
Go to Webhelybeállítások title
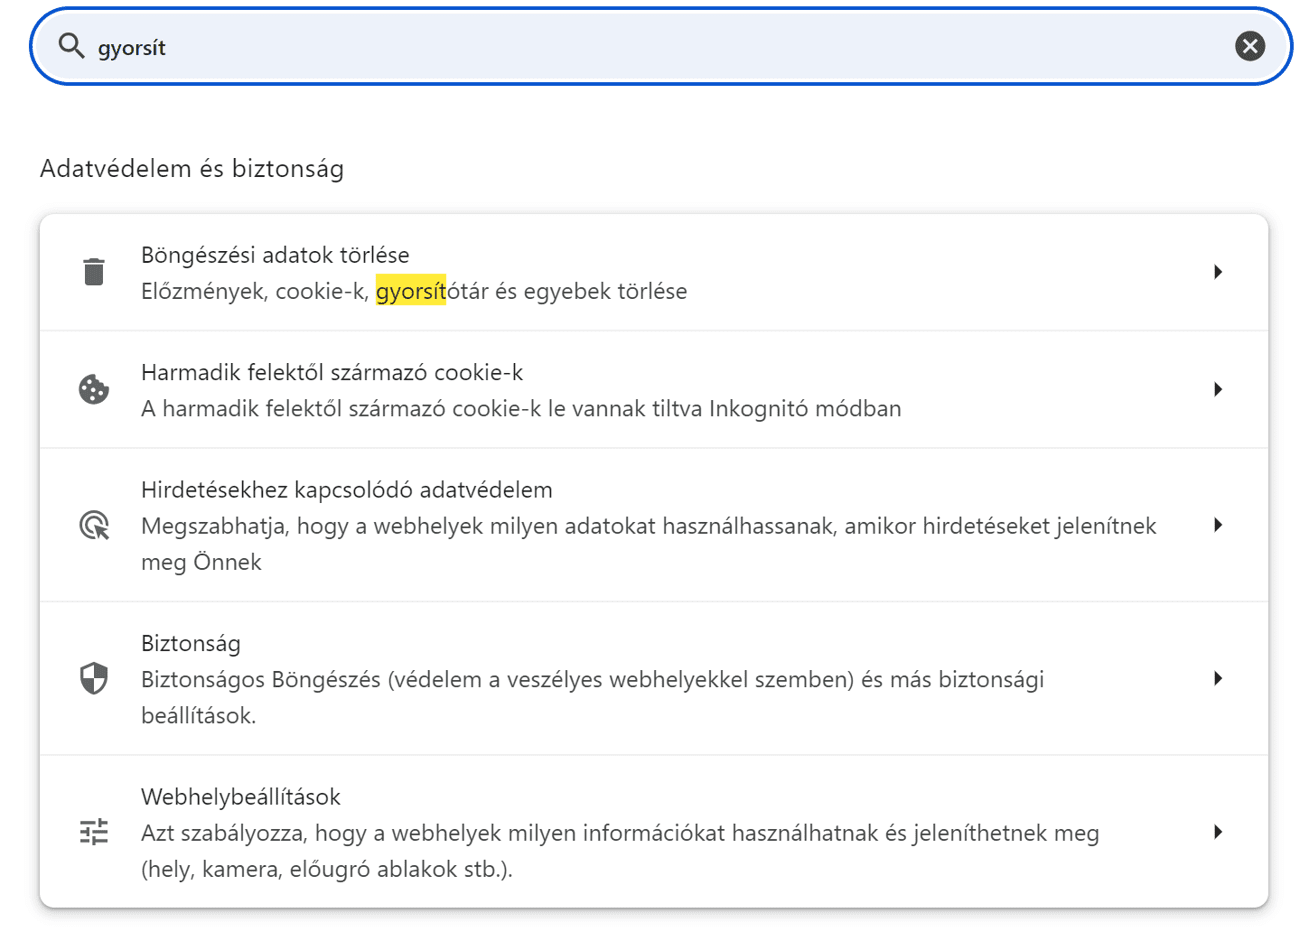(x=241, y=797)
